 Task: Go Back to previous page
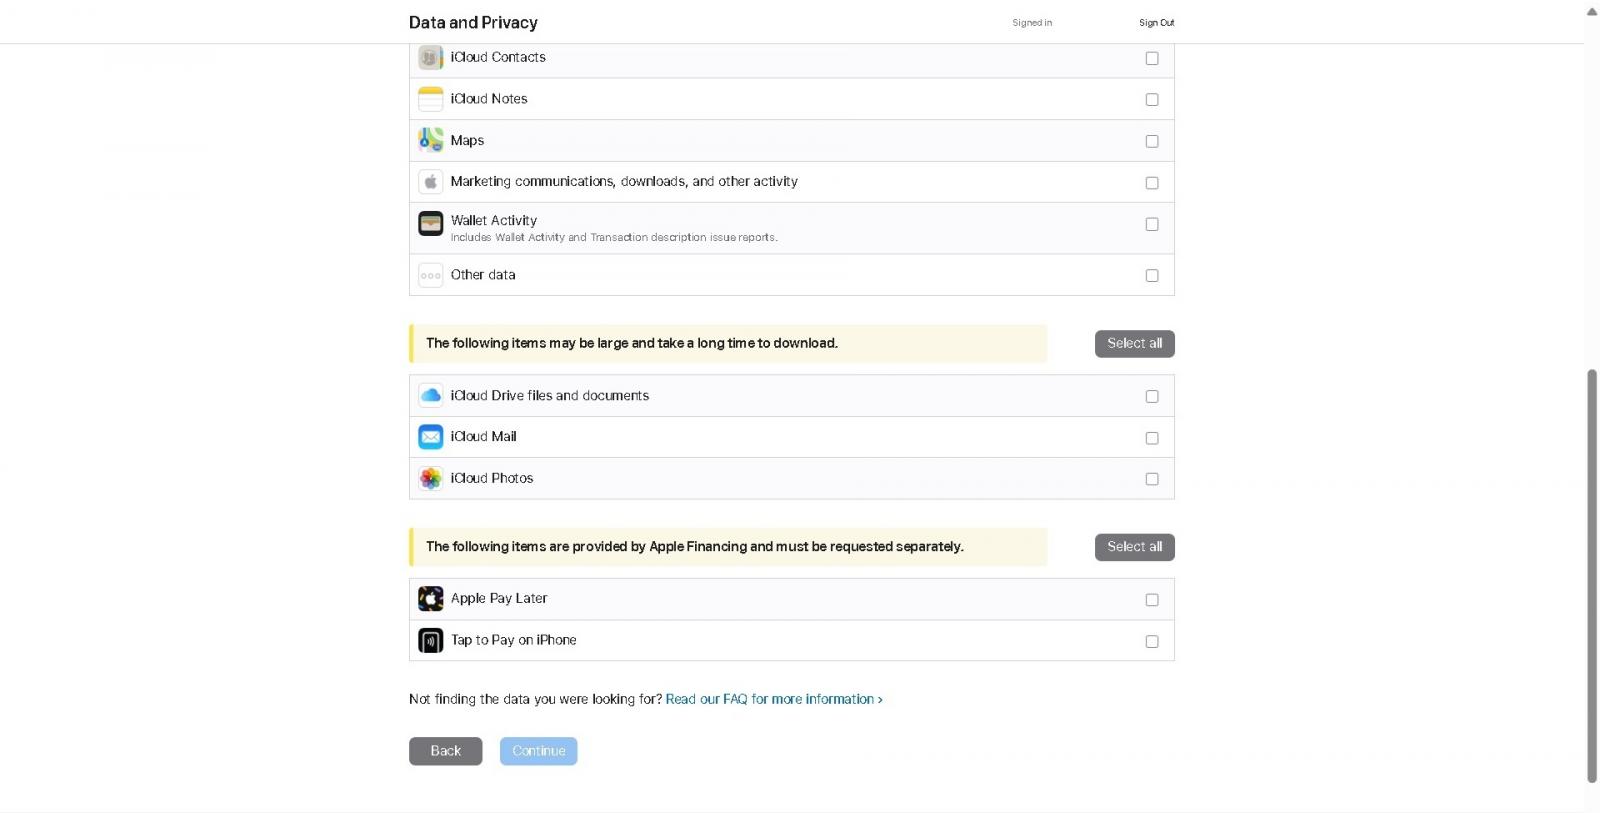click(445, 751)
